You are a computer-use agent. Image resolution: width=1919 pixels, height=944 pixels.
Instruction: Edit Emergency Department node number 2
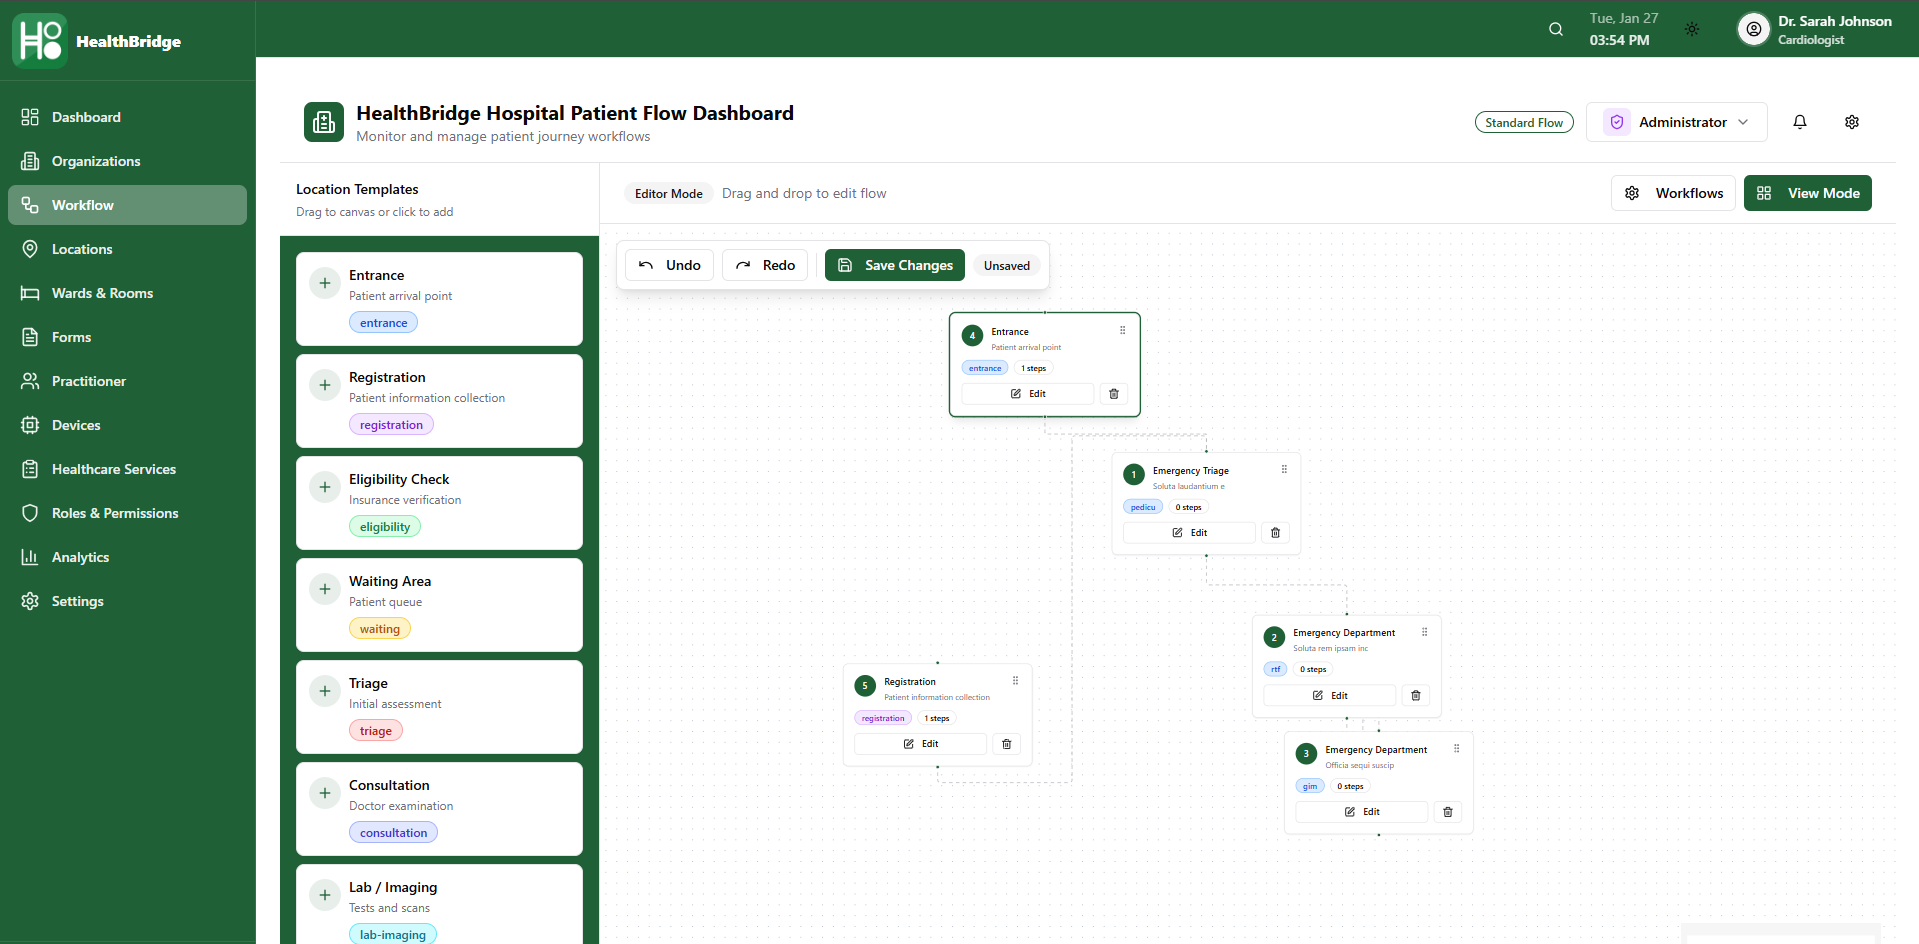pos(1330,695)
